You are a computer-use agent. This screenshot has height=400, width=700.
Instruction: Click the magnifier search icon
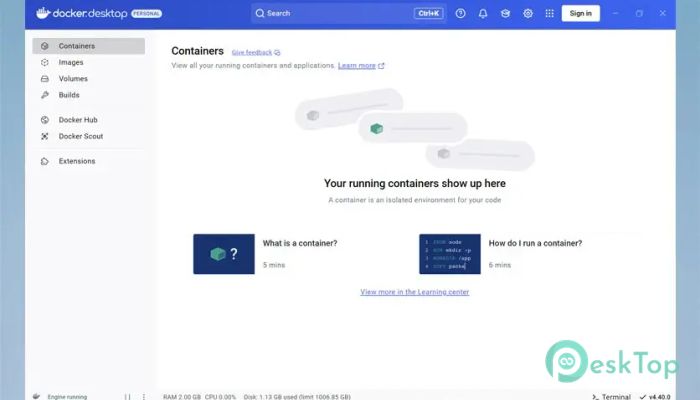point(260,13)
